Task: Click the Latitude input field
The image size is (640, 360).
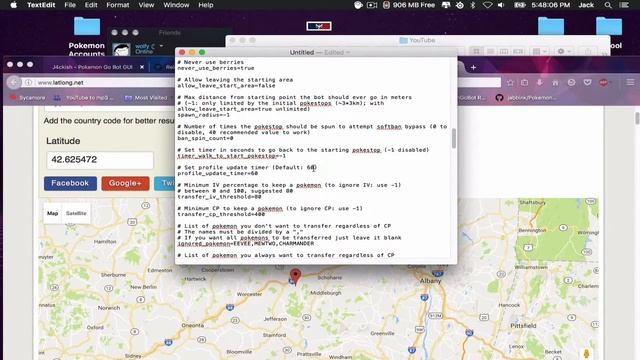Action: (100, 160)
